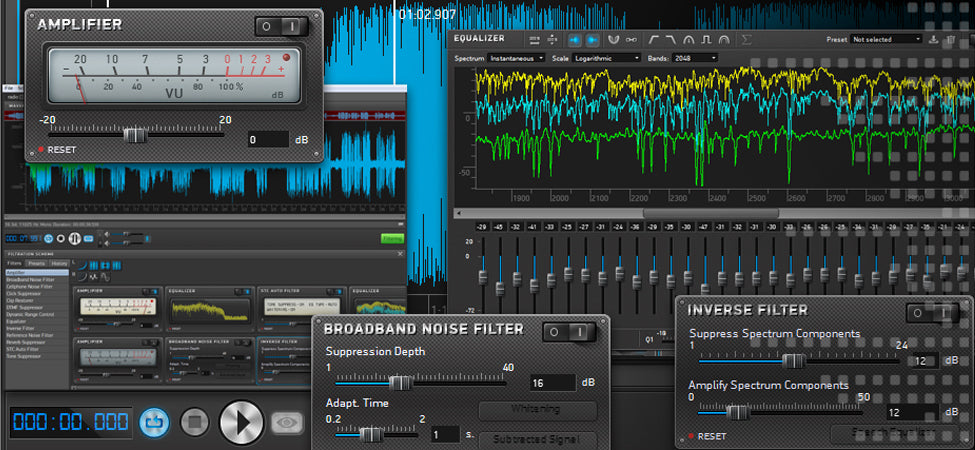The height and width of the screenshot is (450, 975).
Task: Toggle the Inverse Filter on/off switch
Action: [932, 313]
